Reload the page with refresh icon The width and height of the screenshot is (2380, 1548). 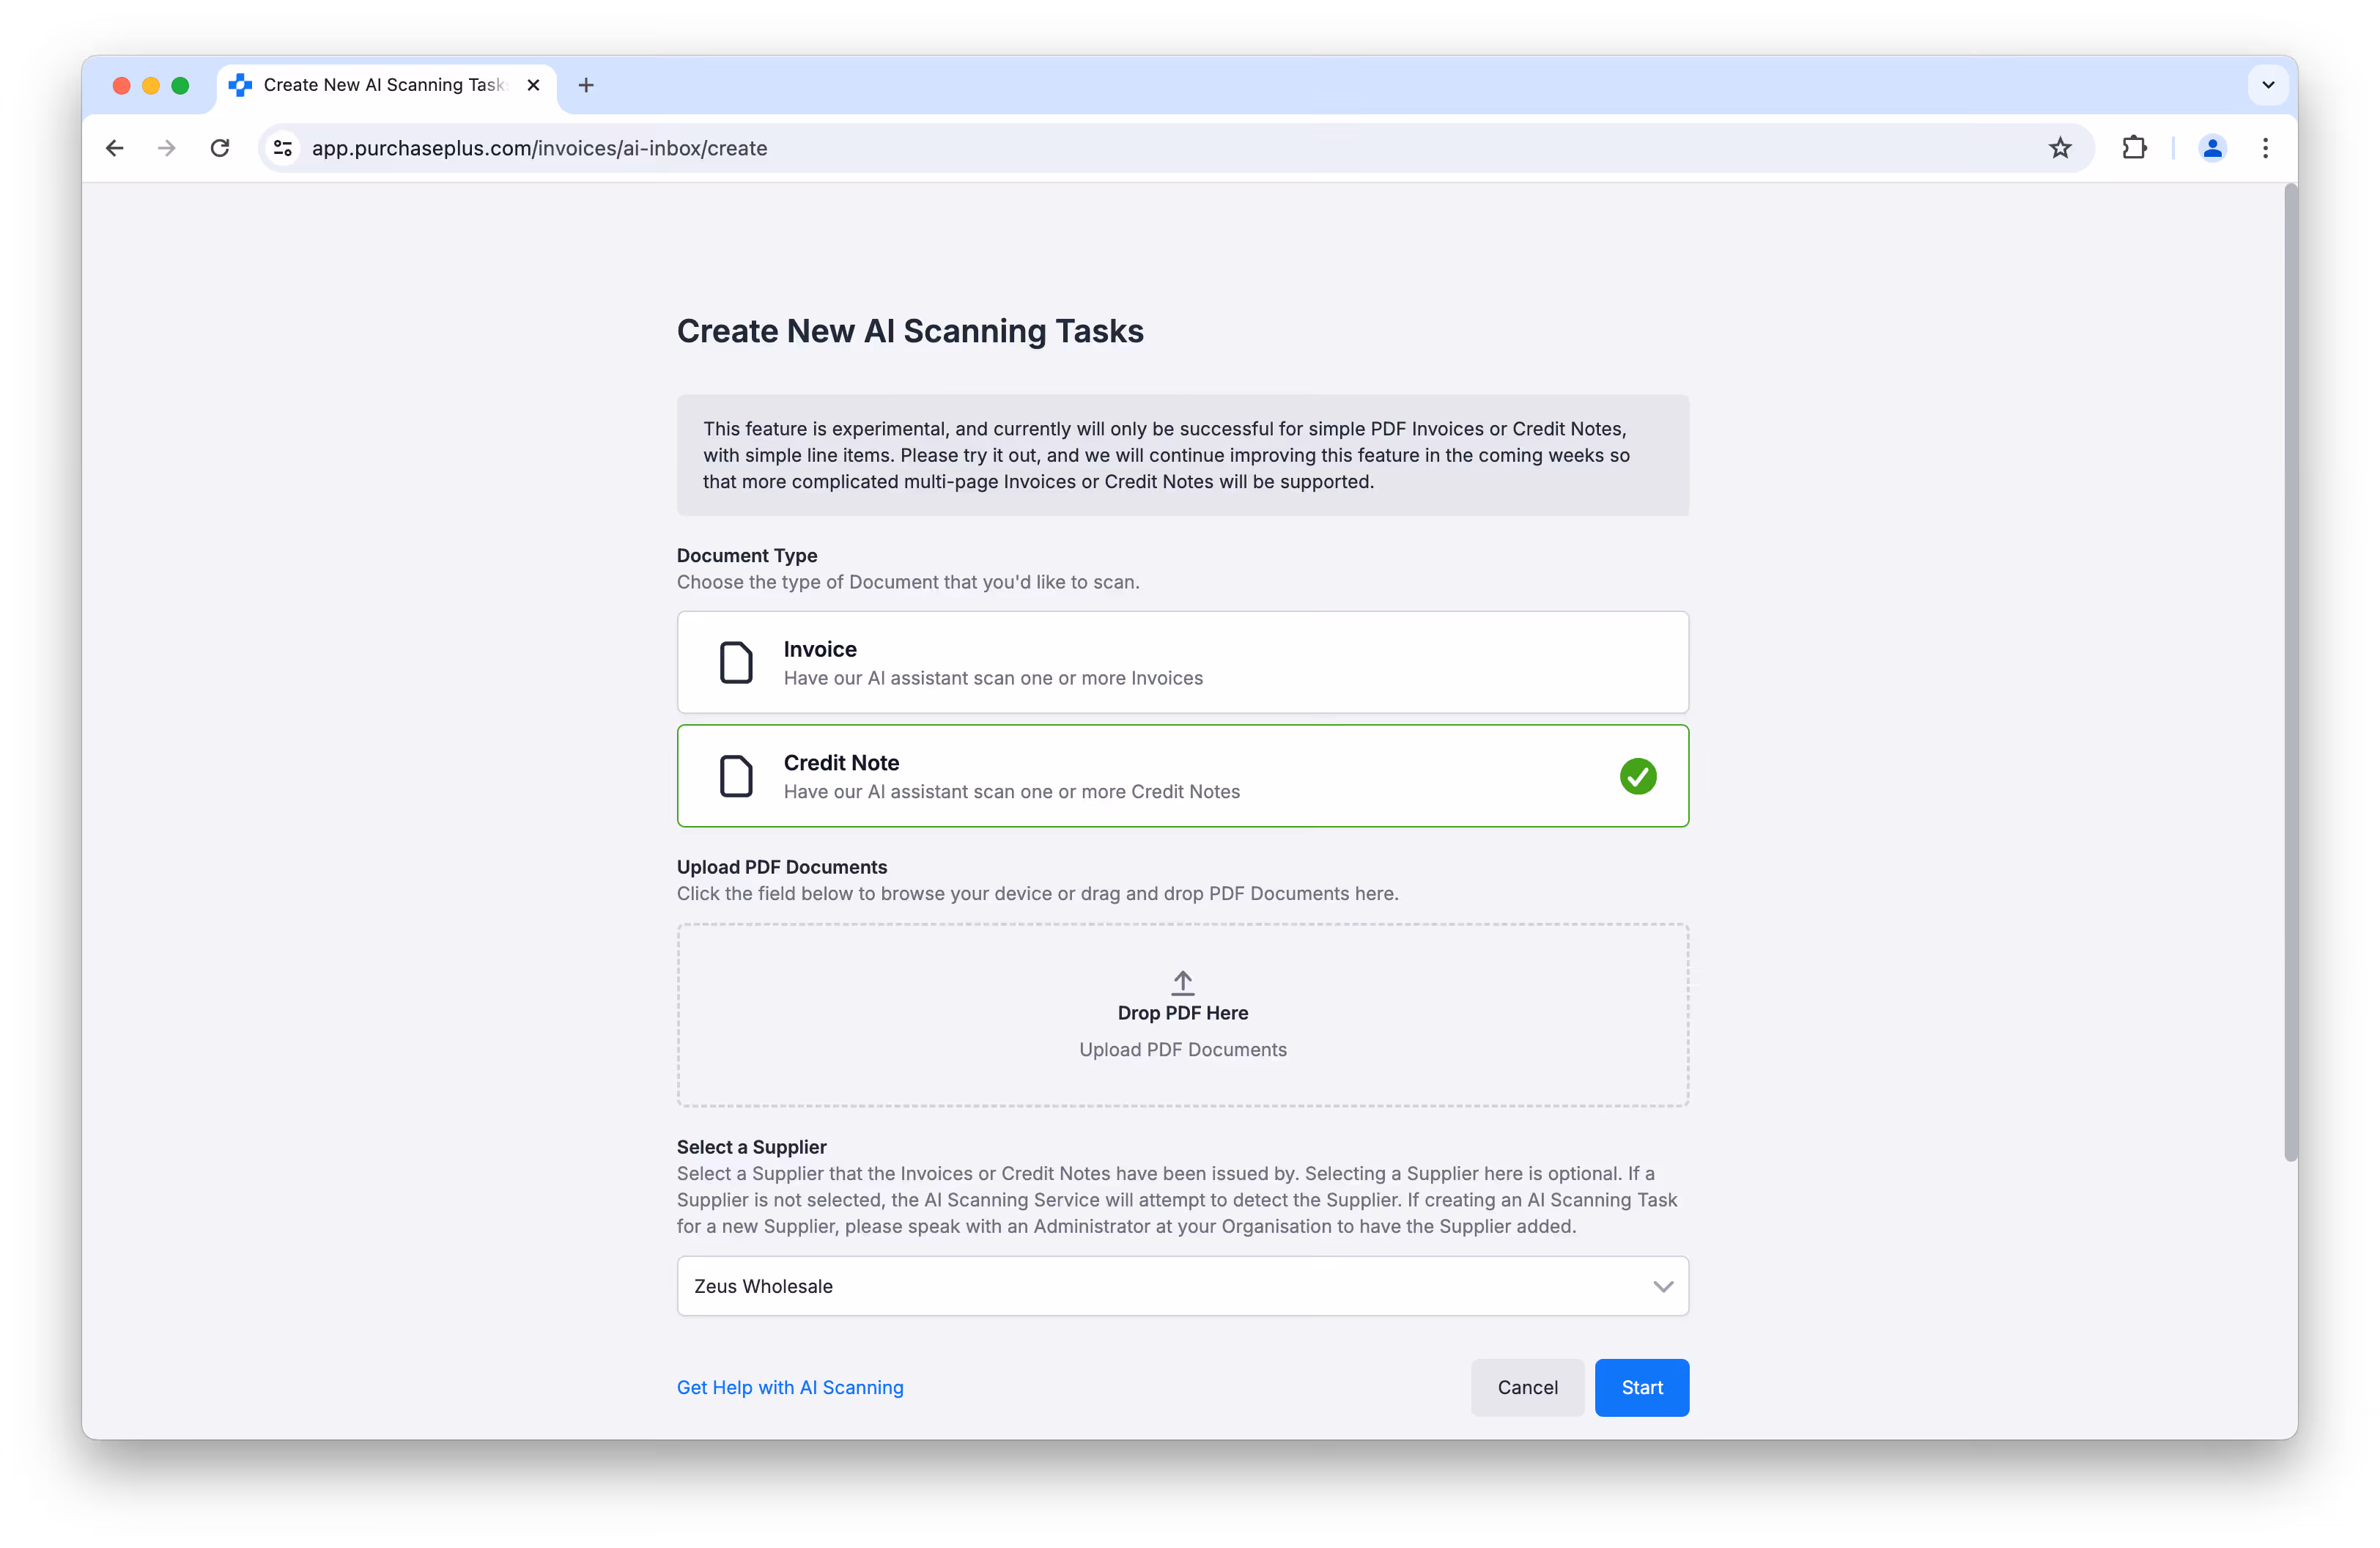coord(220,148)
